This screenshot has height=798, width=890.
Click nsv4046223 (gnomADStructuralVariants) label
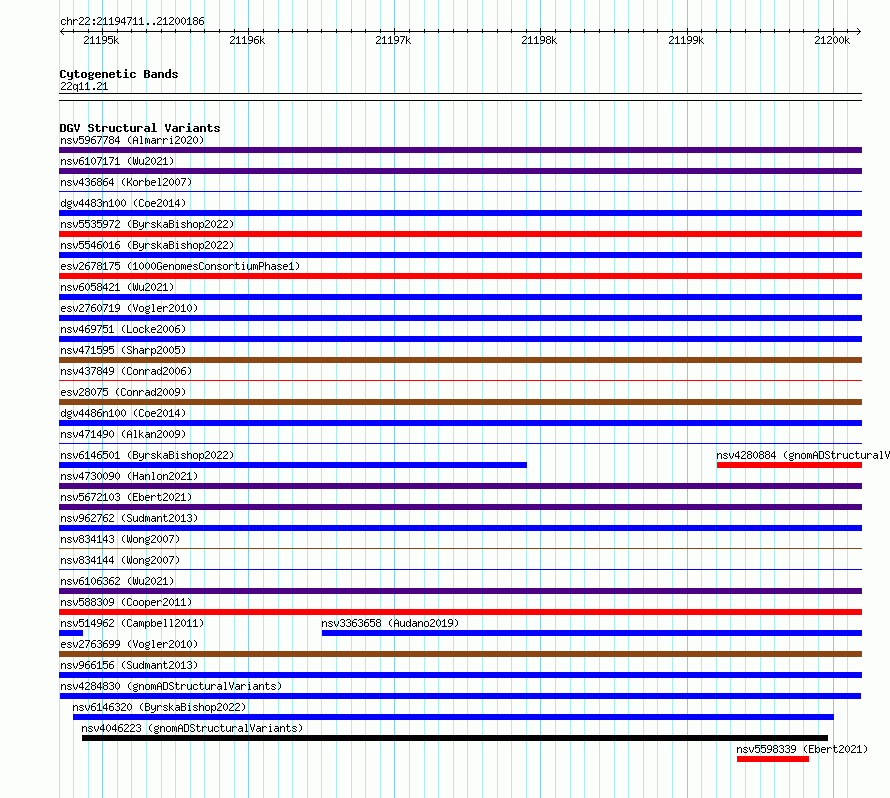192,728
